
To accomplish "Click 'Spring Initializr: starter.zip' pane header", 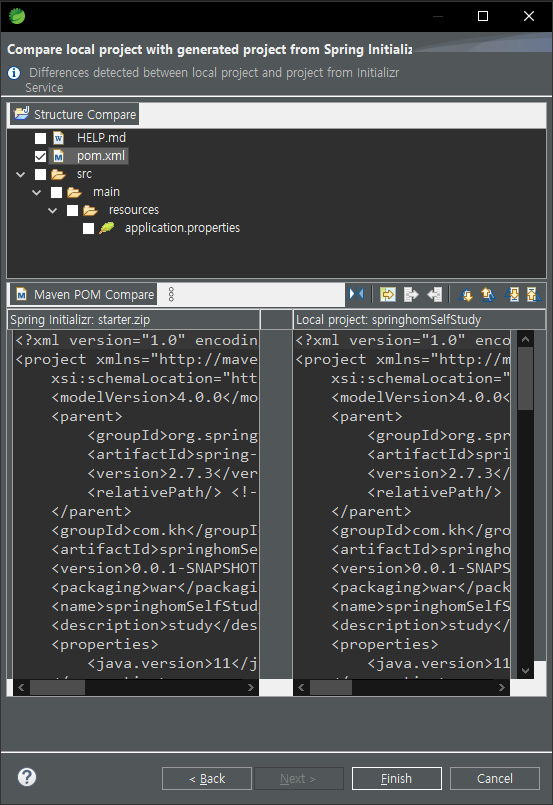I will tap(134, 319).
